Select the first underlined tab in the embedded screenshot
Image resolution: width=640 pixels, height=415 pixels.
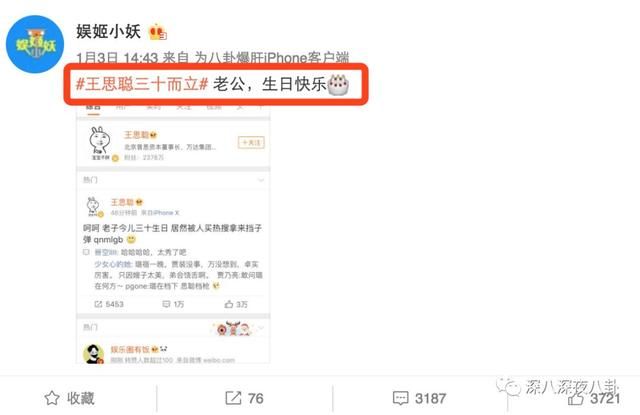(x=93, y=109)
